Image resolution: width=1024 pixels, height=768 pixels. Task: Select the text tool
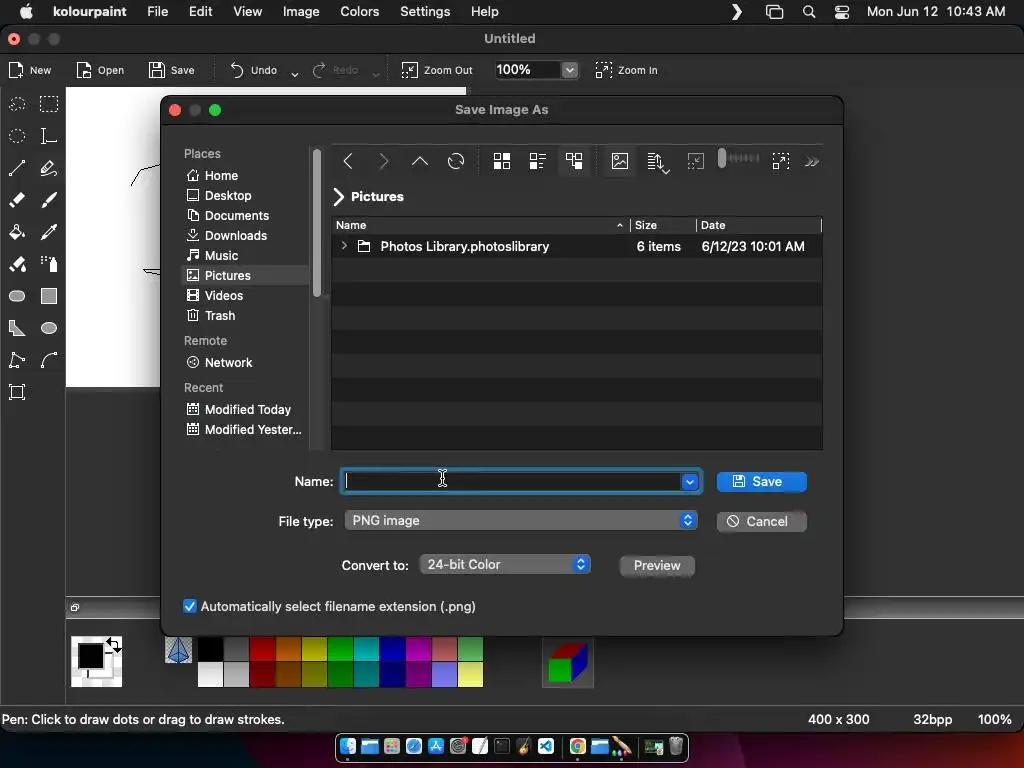(x=49, y=136)
